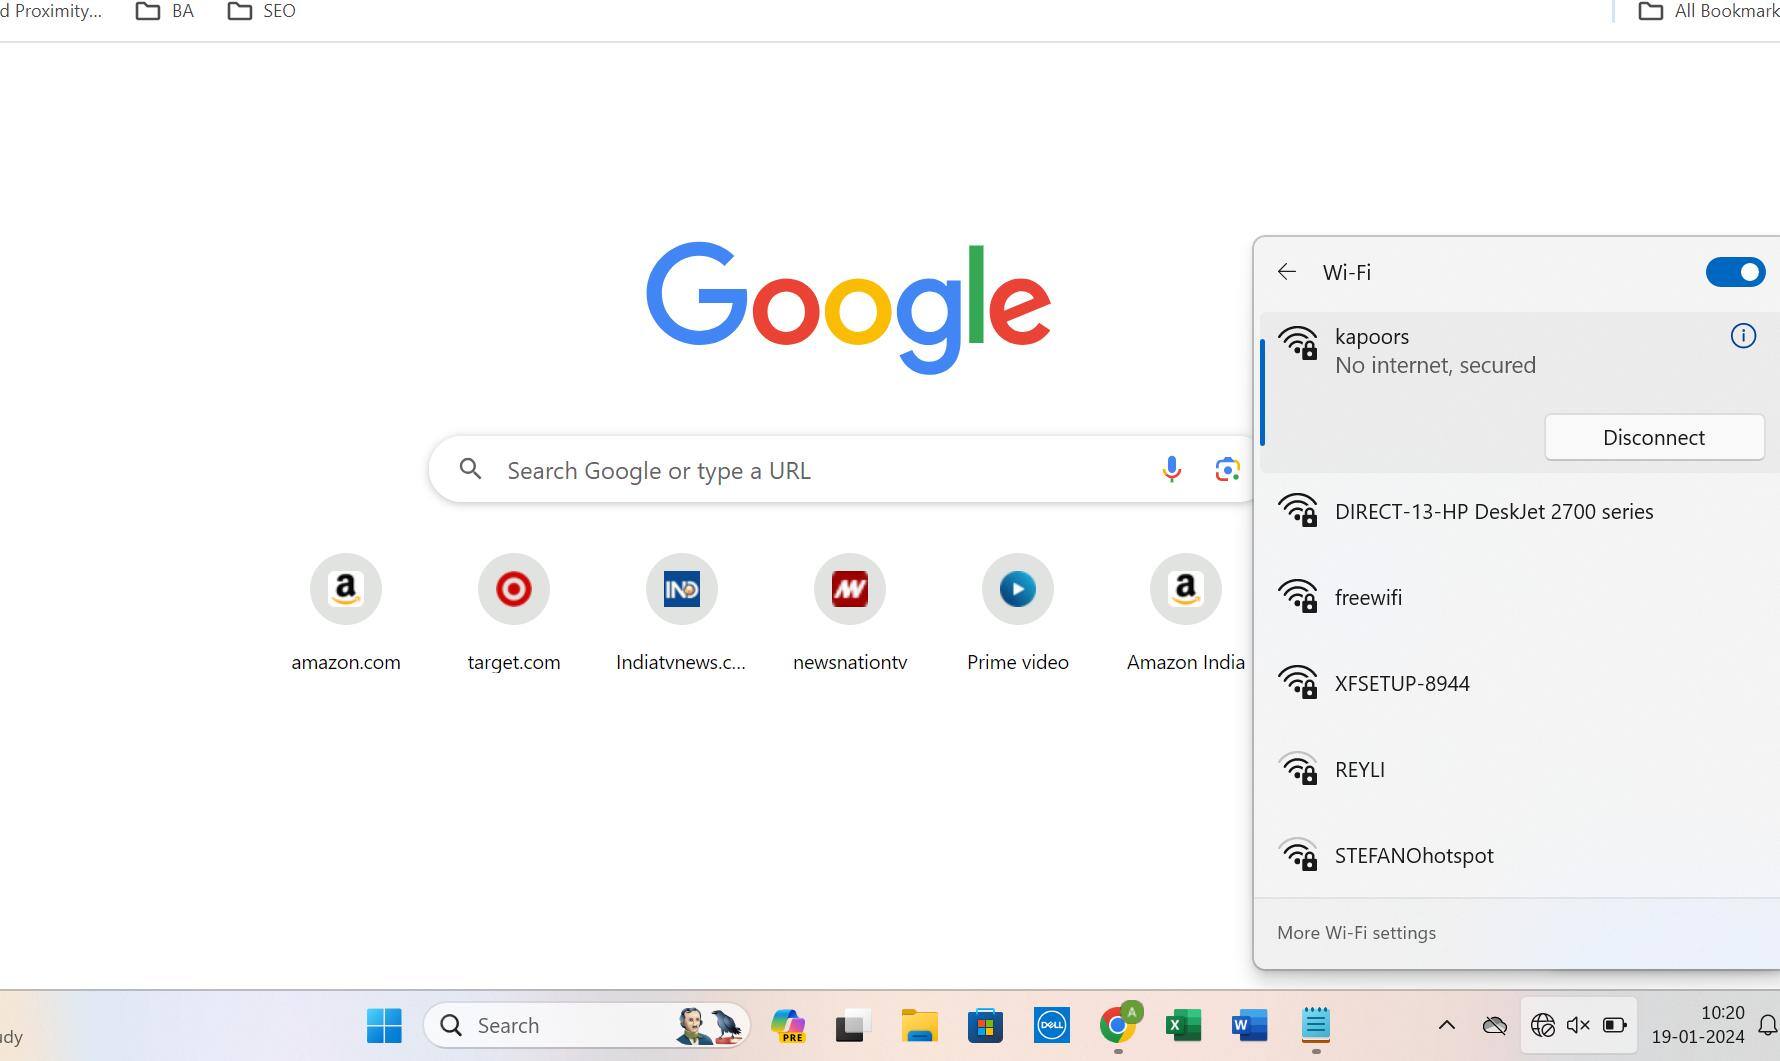The width and height of the screenshot is (1780, 1061).
Task: Open the Prime video shortcut
Action: [1017, 589]
